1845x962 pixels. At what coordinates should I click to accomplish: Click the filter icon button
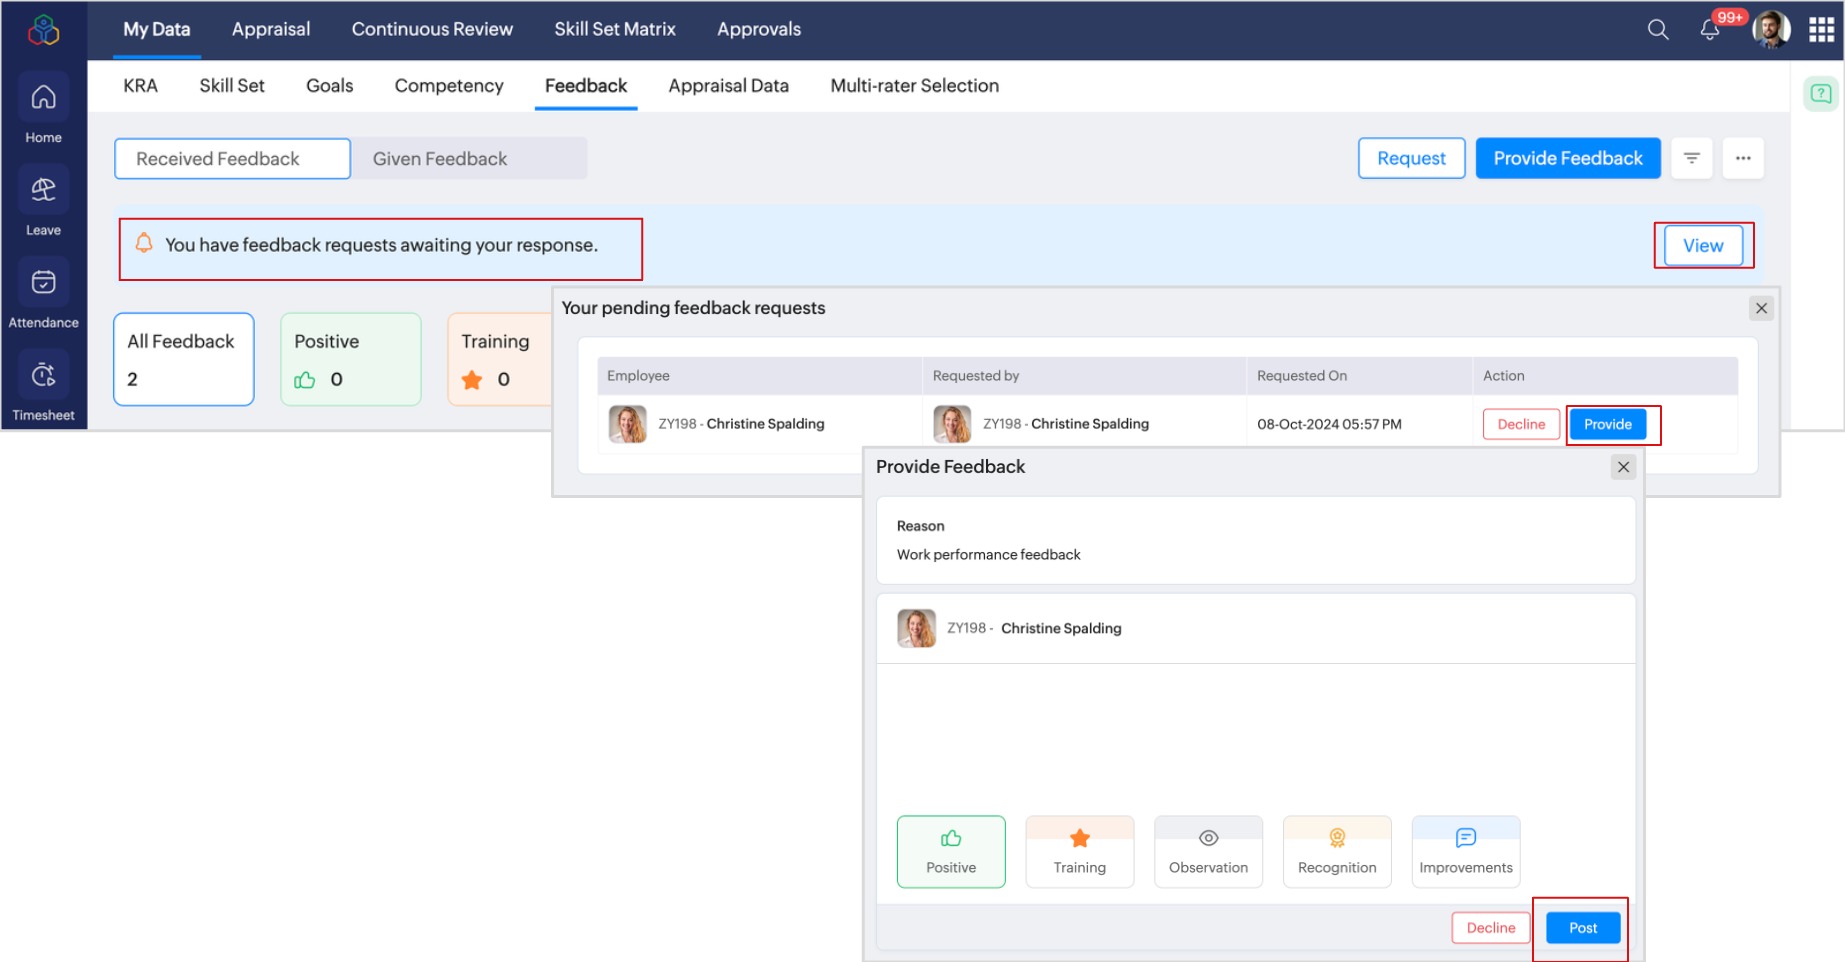1692,158
